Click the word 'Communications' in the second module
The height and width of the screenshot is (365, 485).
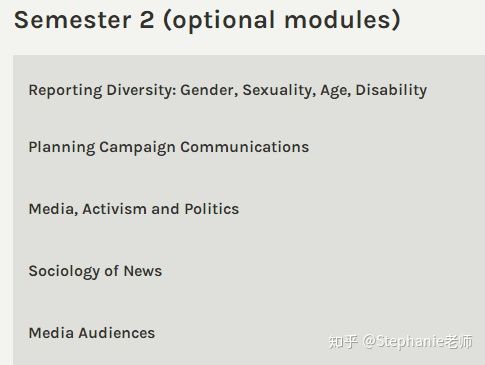245,147
